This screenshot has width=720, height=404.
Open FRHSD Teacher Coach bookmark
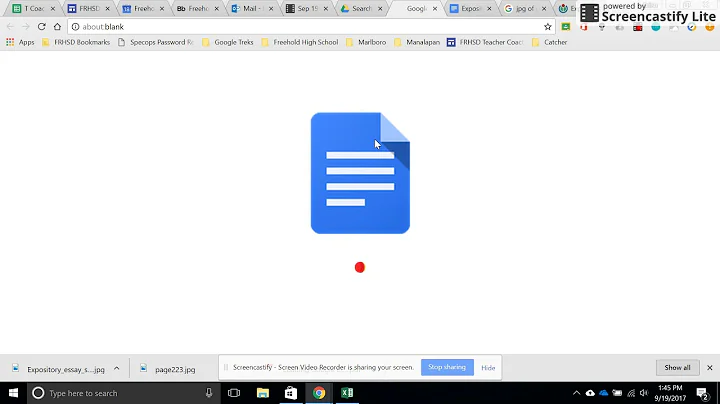pyautogui.click(x=485, y=42)
